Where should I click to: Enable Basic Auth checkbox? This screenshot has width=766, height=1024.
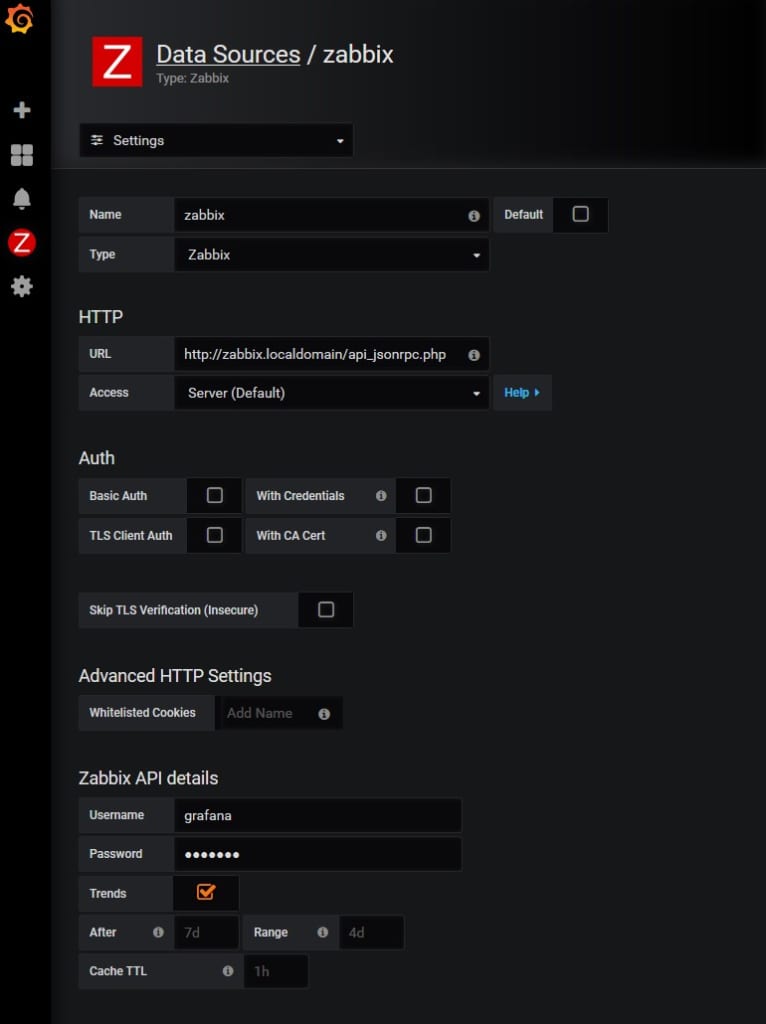click(x=214, y=495)
